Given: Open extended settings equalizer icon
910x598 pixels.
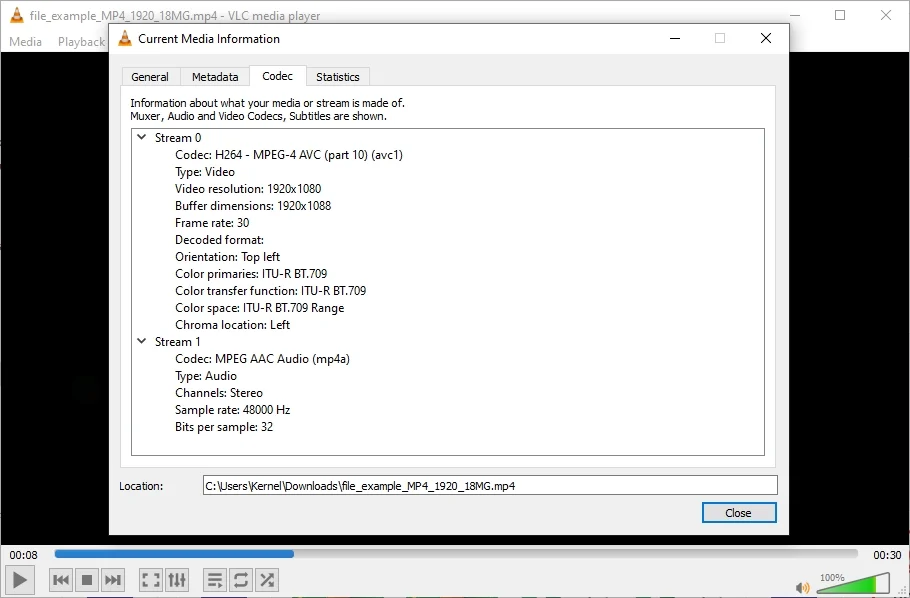Looking at the screenshot, I should [x=177, y=579].
